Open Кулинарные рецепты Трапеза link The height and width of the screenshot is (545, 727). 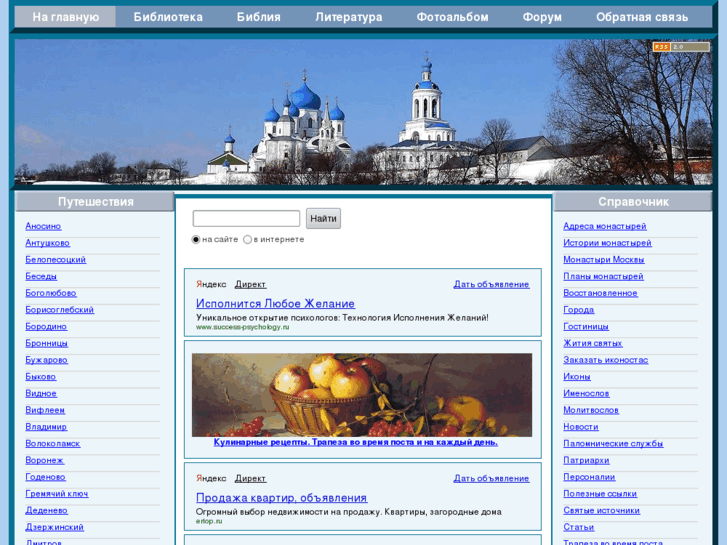click(356, 442)
